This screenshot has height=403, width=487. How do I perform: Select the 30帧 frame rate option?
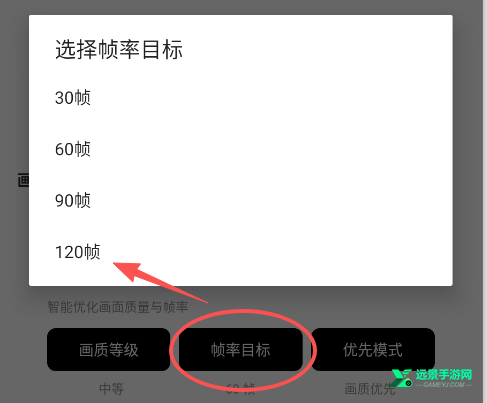coord(240,98)
